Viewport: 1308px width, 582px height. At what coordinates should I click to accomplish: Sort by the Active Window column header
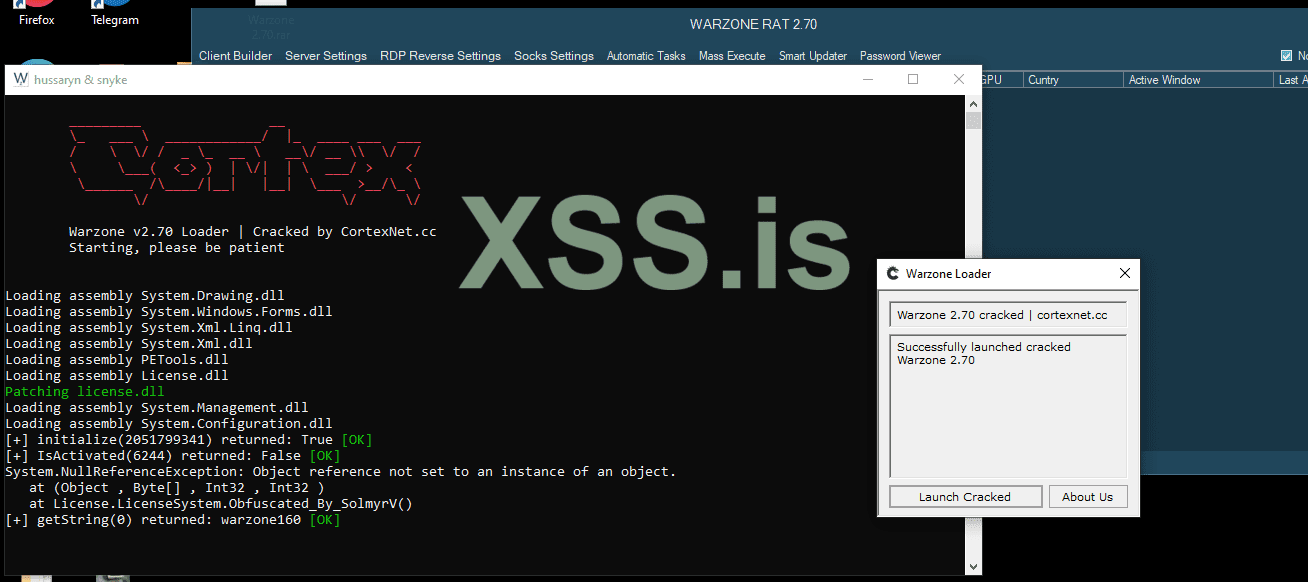click(1197, 80)
